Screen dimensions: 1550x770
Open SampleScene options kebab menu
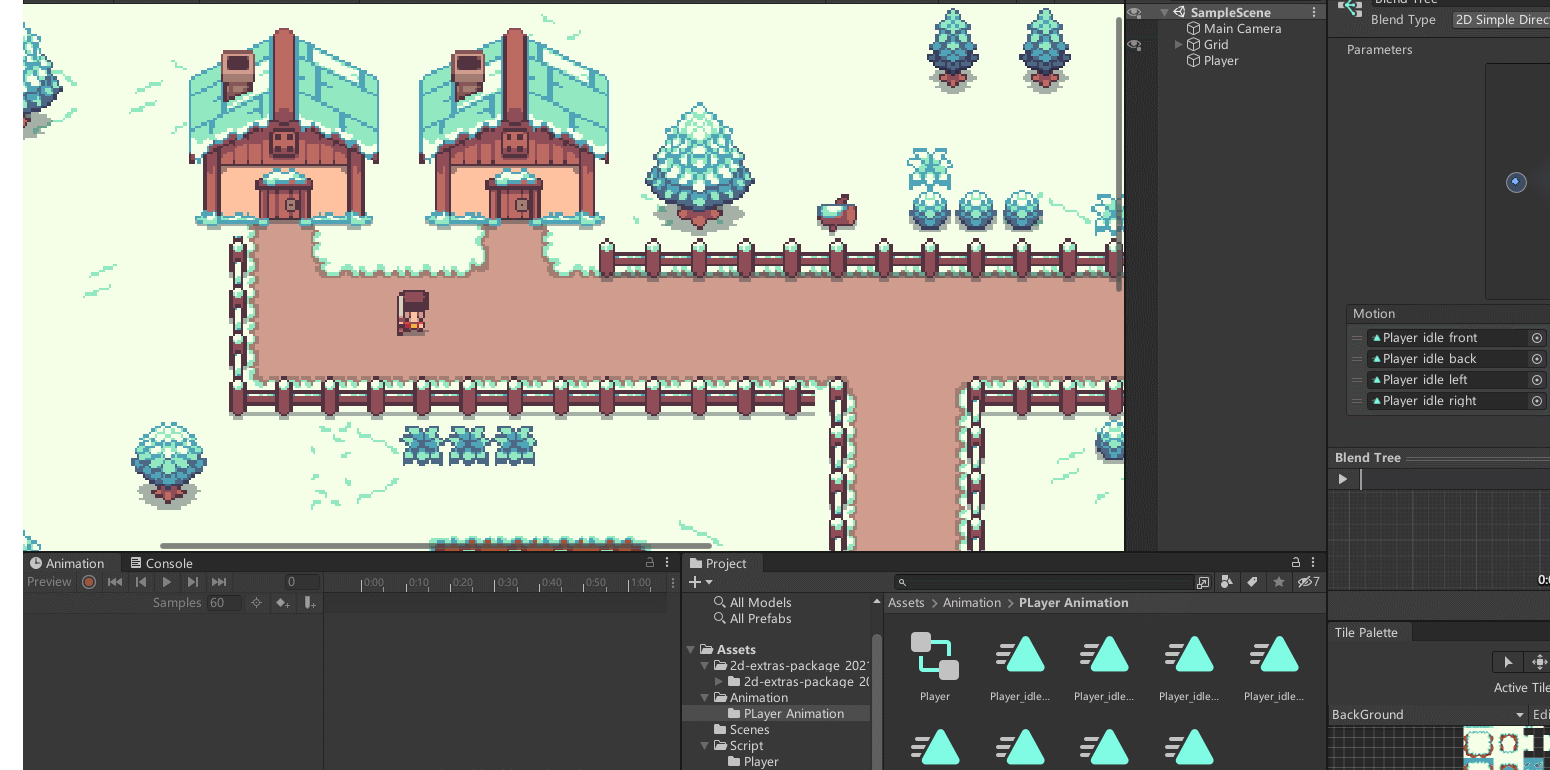coord(1314,13)
